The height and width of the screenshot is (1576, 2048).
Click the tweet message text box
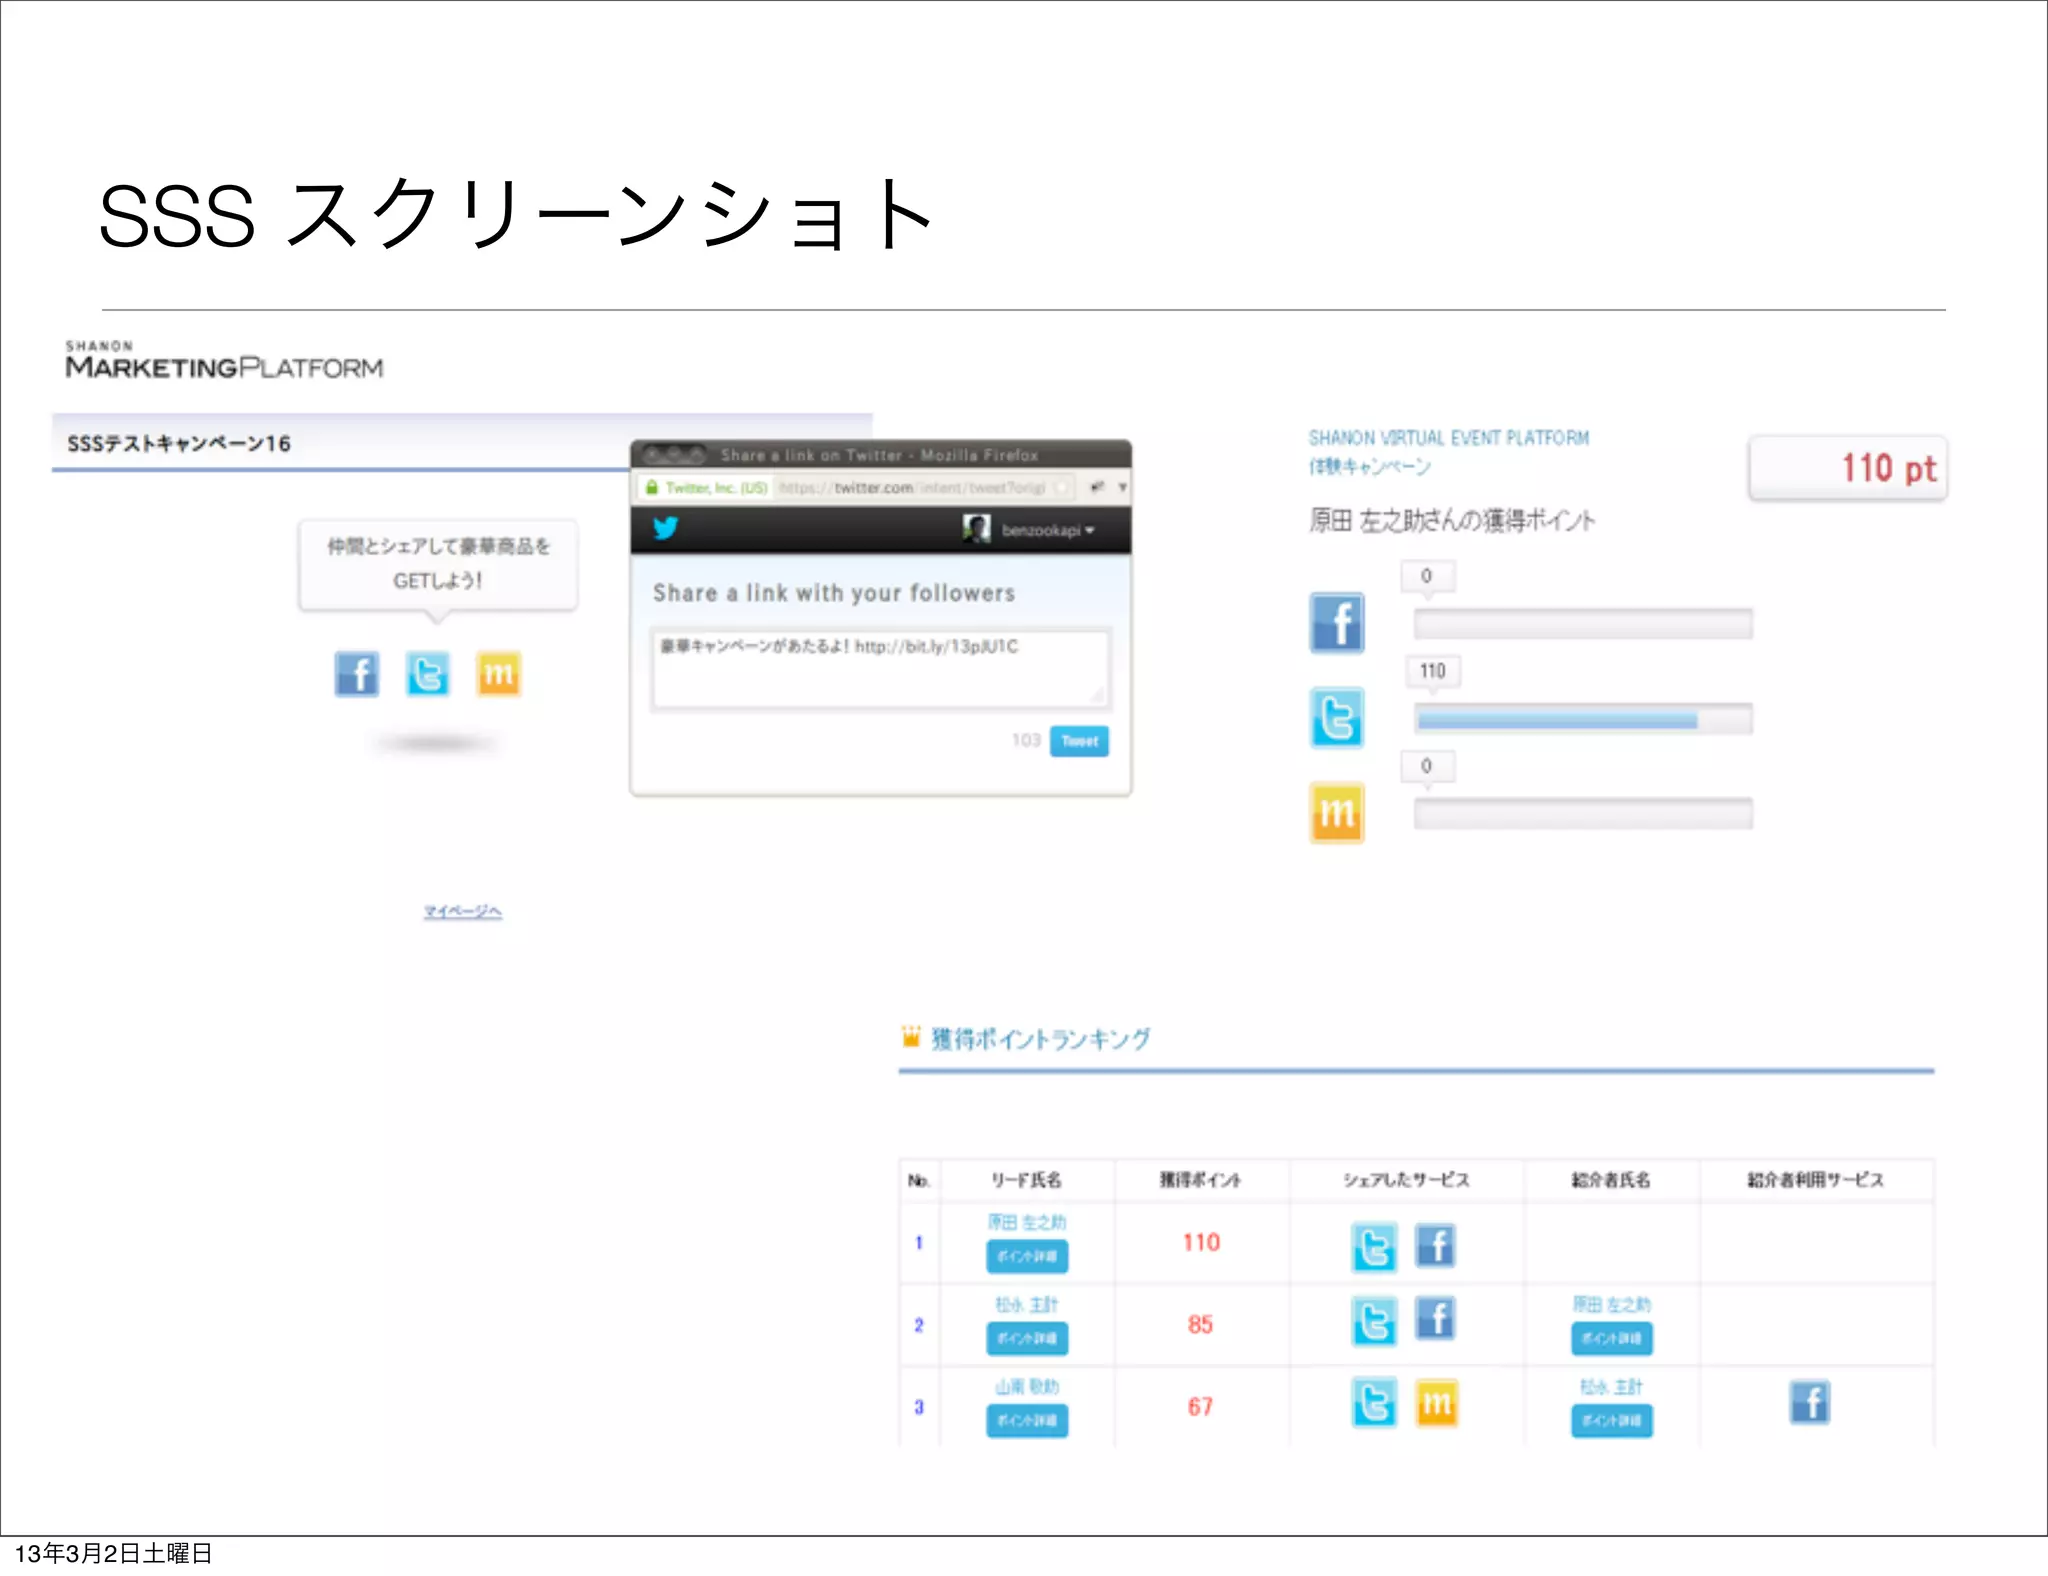[x=880, y=668]
